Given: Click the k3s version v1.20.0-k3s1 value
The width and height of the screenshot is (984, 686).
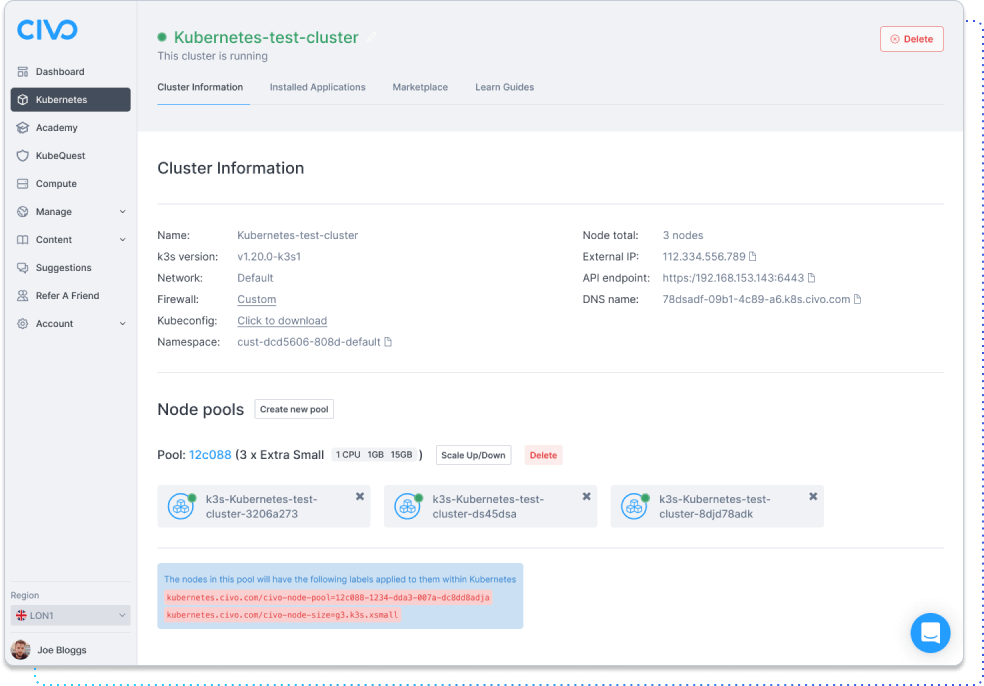Looking at the screenshot, I should (x=269, y=257).
